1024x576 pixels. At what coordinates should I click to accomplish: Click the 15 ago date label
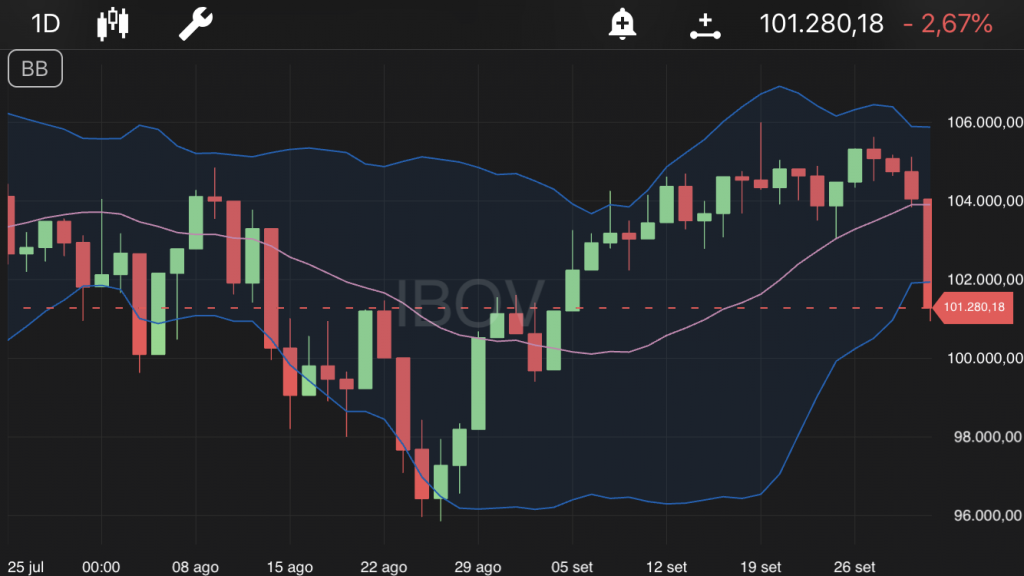(x=289, y=567)
